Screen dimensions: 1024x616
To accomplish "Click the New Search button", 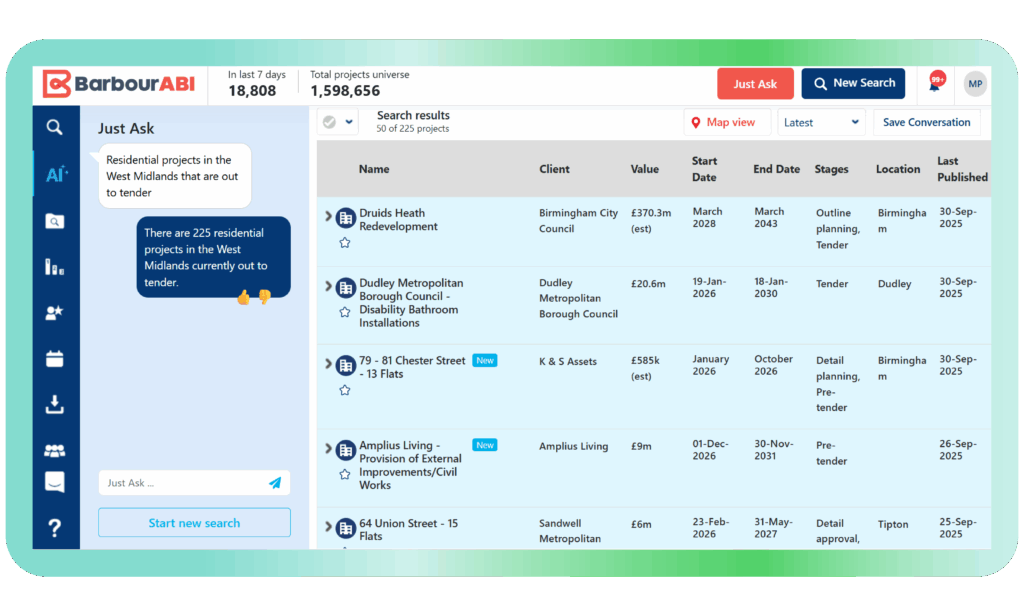I will pos(853,84).
